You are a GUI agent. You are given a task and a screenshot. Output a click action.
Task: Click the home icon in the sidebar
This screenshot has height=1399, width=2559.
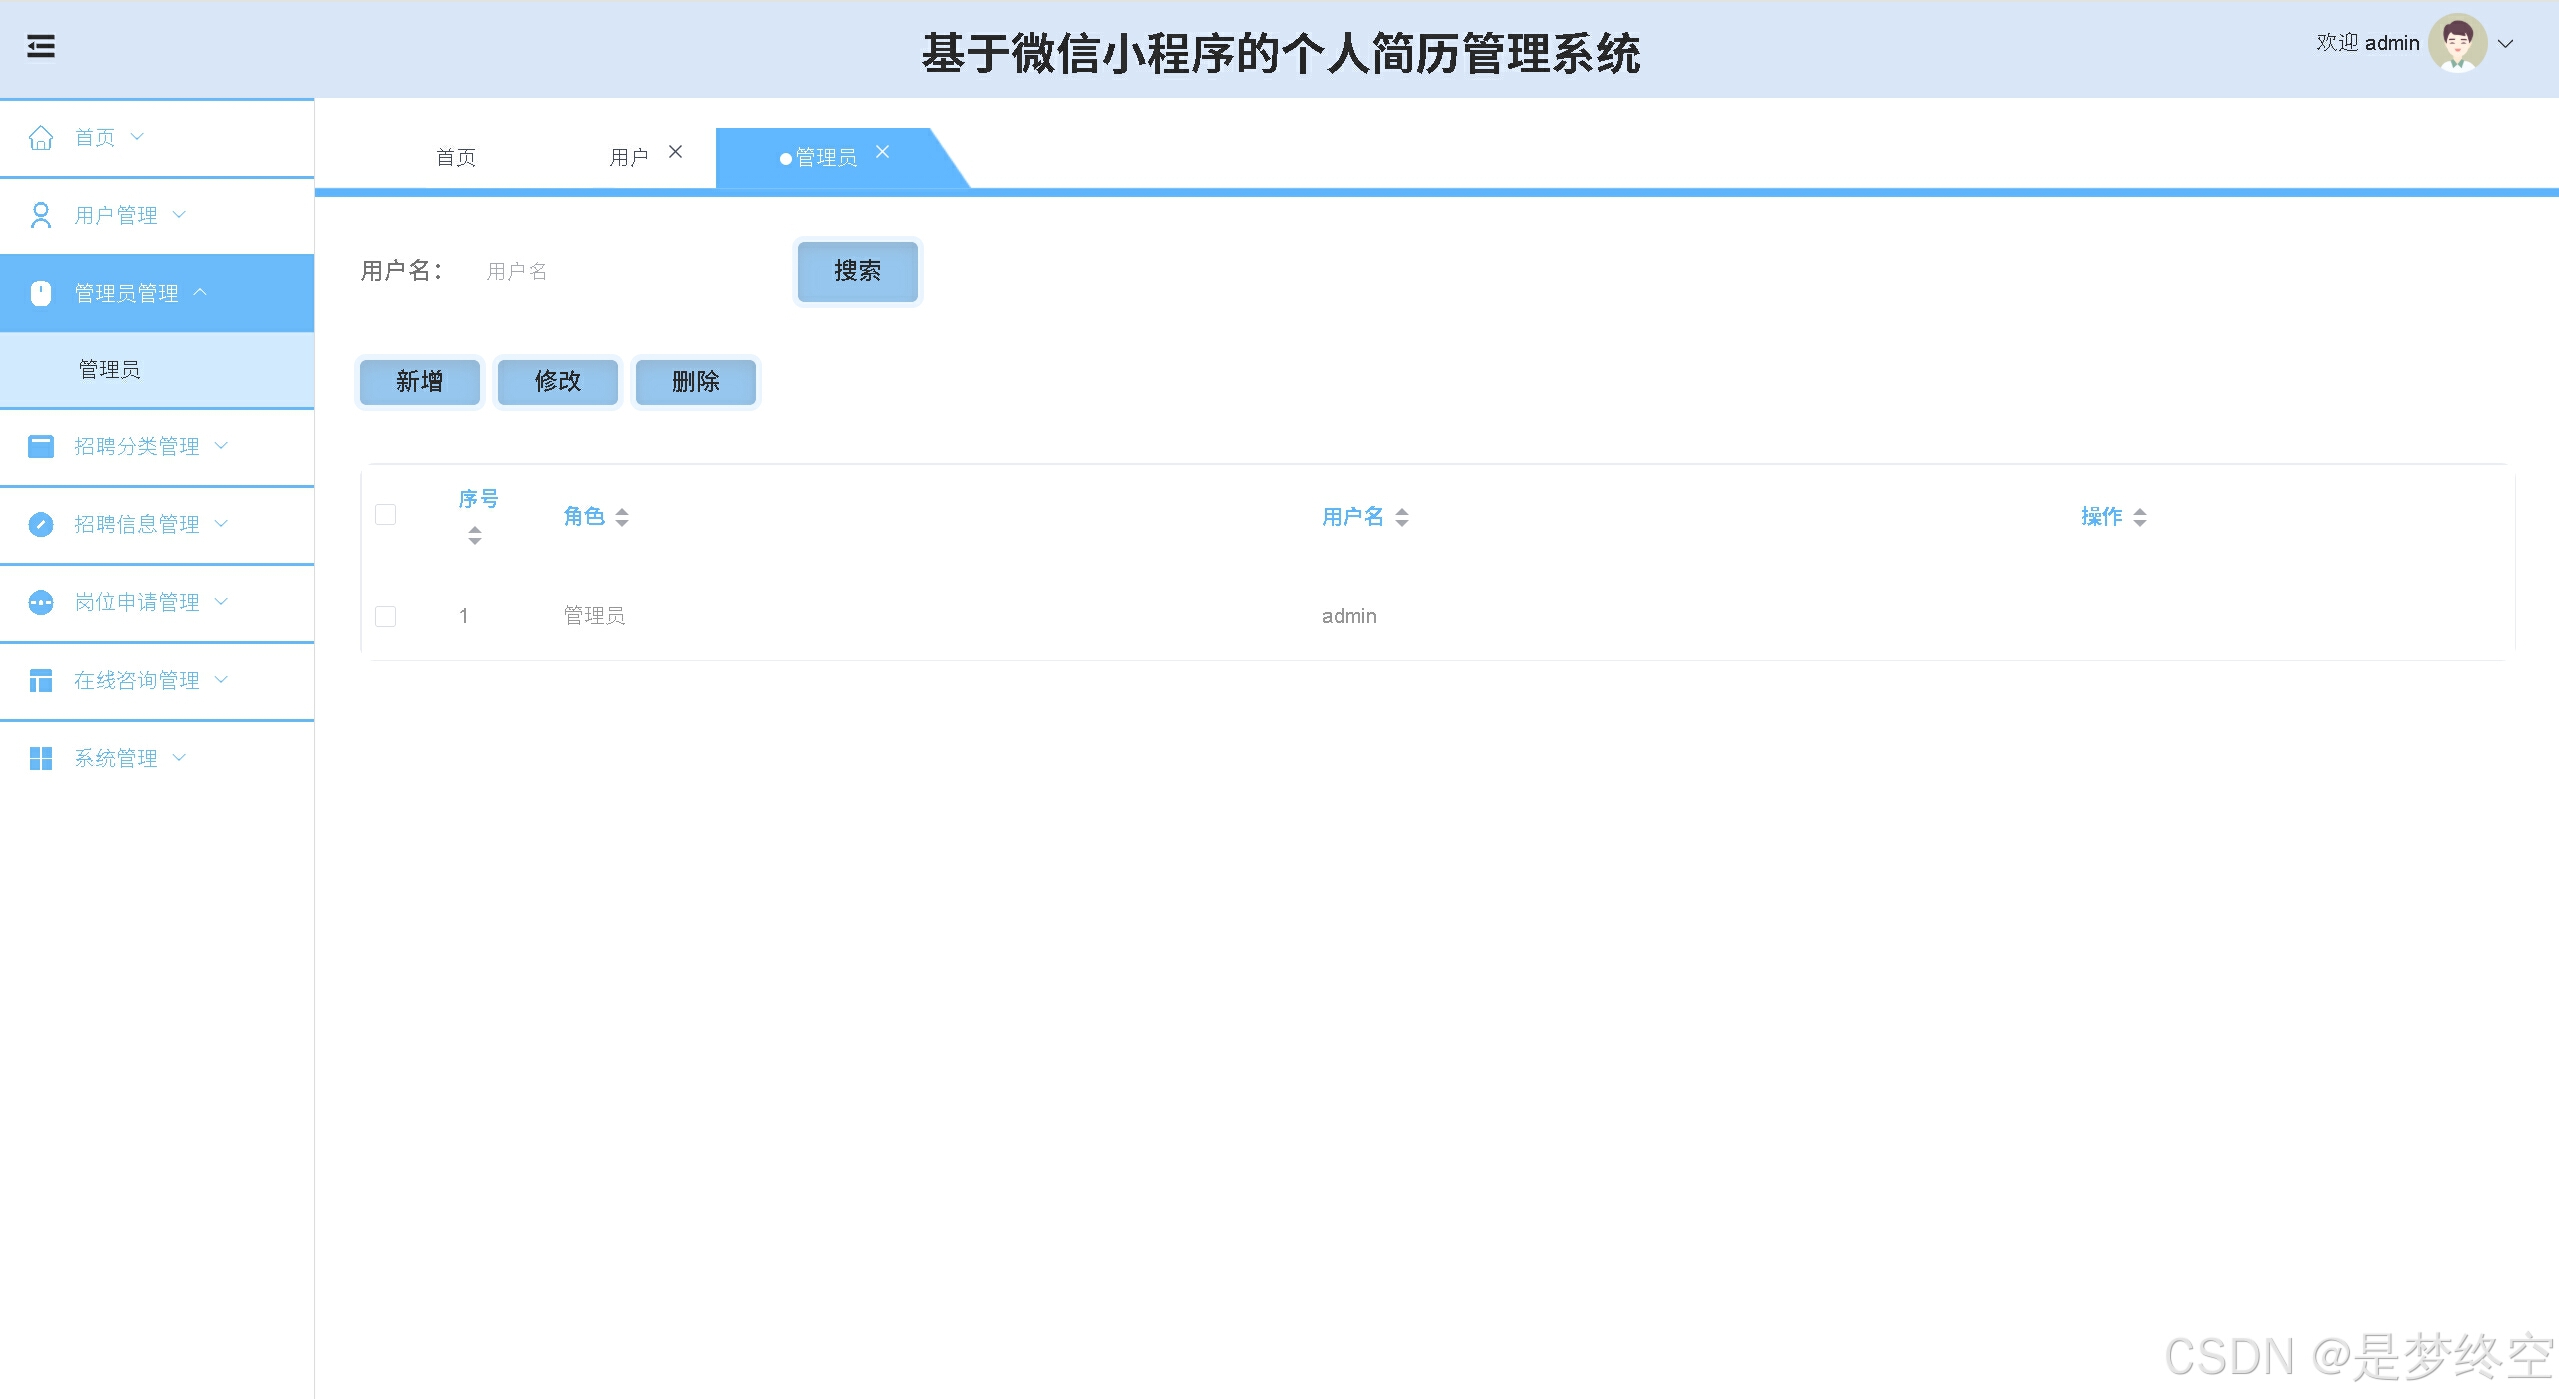pos(41,137)
